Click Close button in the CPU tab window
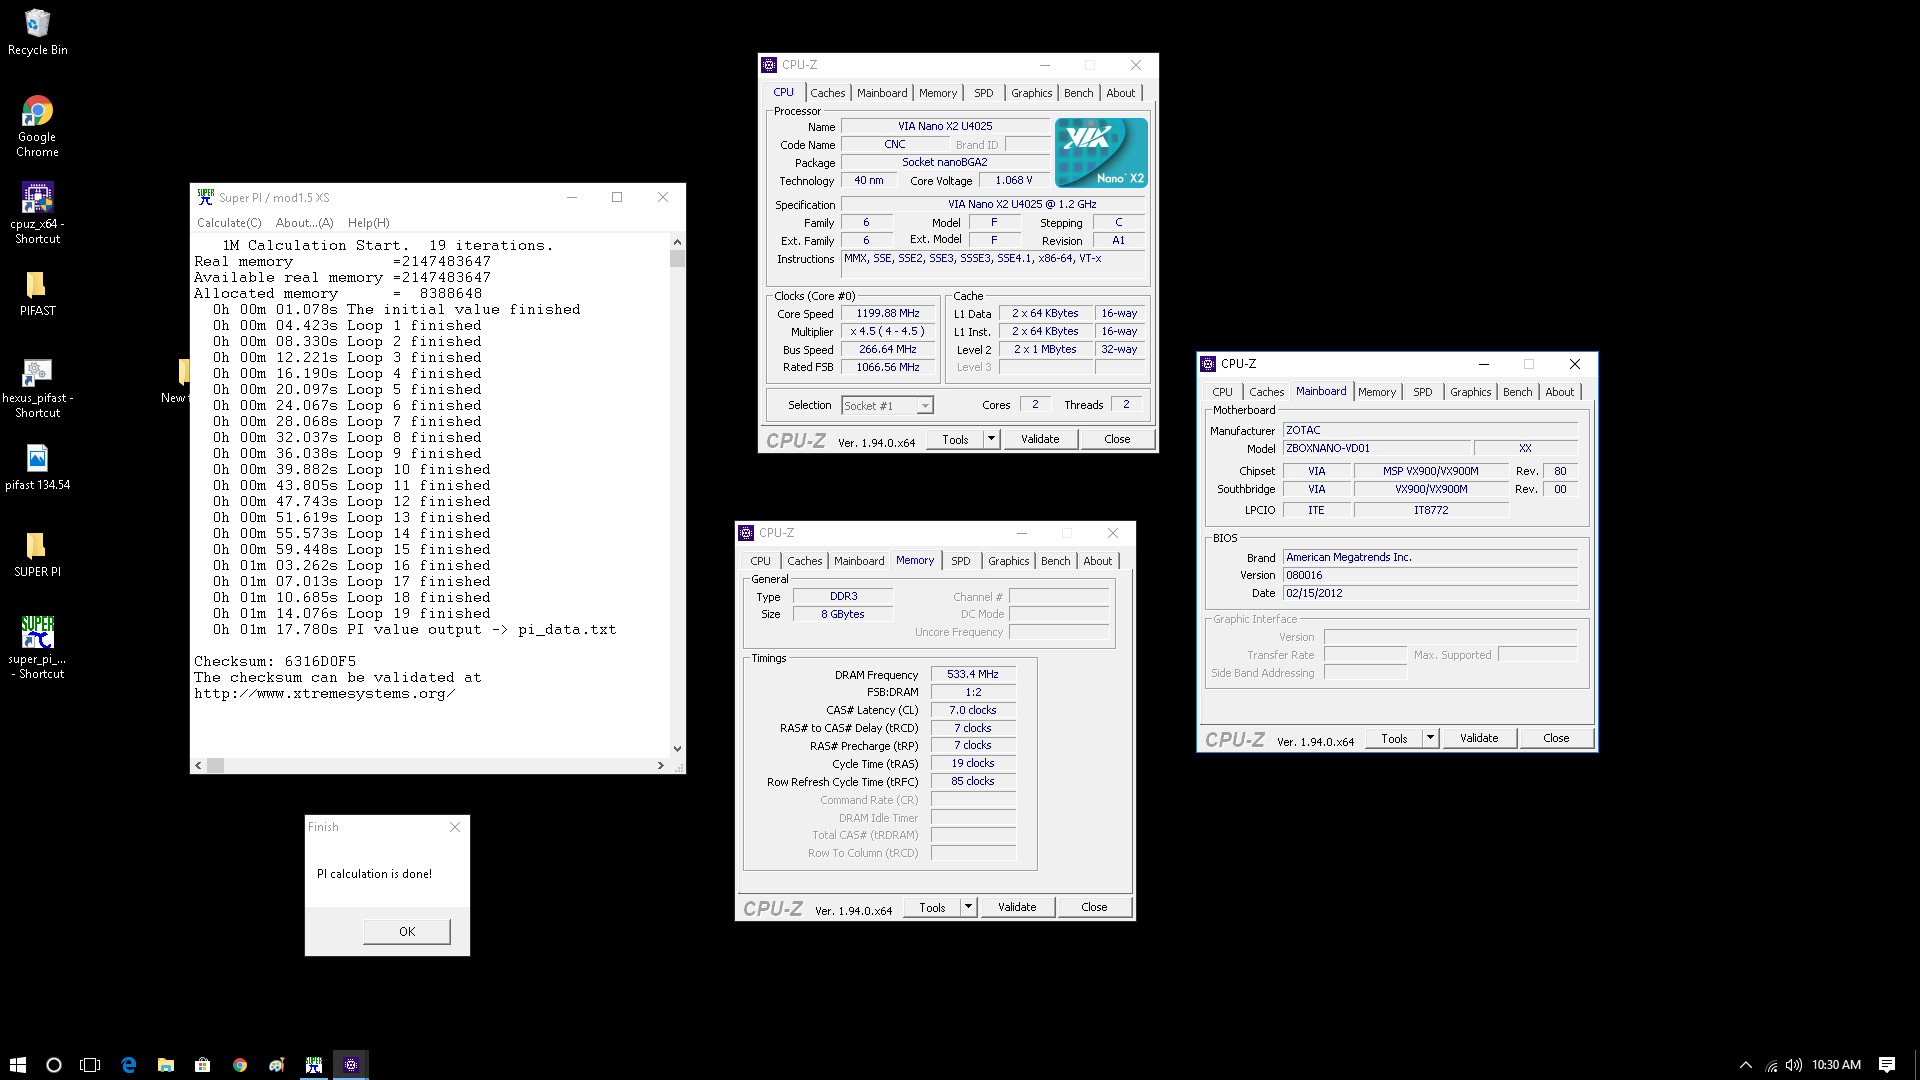Image resolution: width=1920 pixels, height=1080 pixels. coord(1117,439)
